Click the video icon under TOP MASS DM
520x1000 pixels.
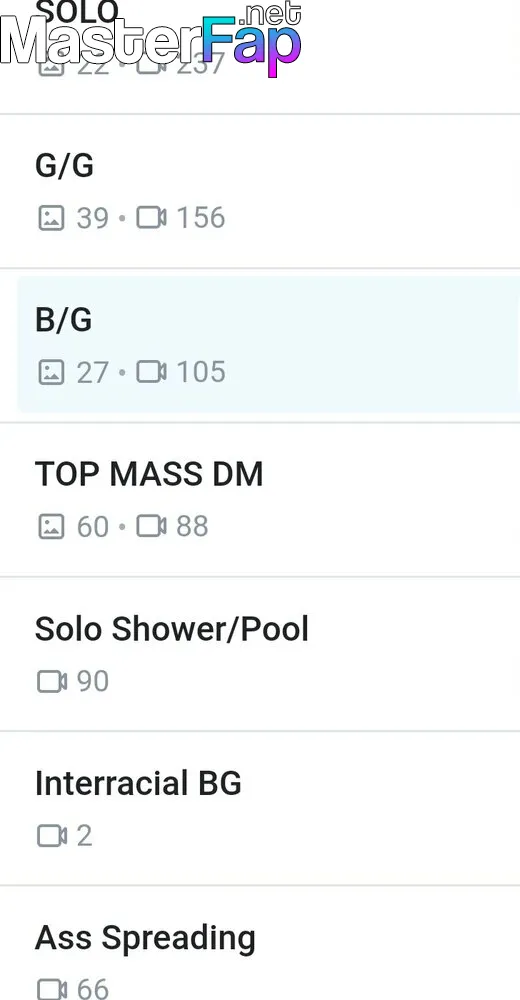(x=151, y=527)
